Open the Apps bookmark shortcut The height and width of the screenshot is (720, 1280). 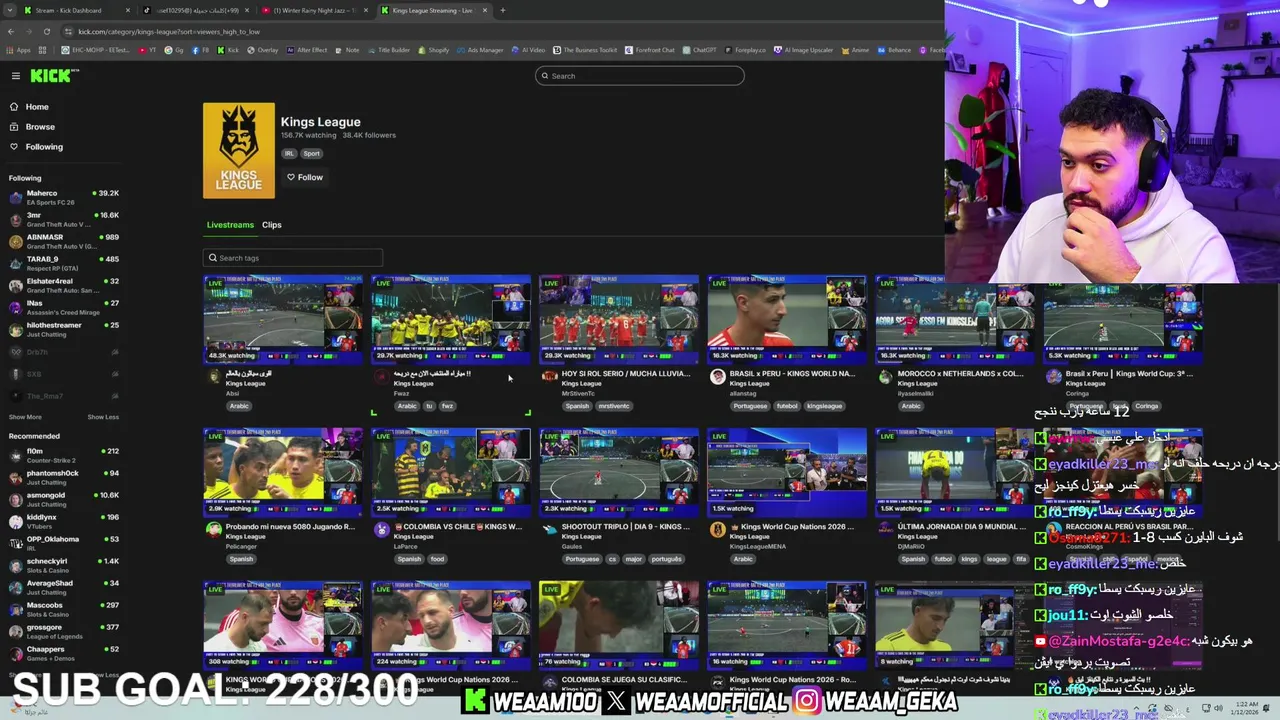click(19, 50)
